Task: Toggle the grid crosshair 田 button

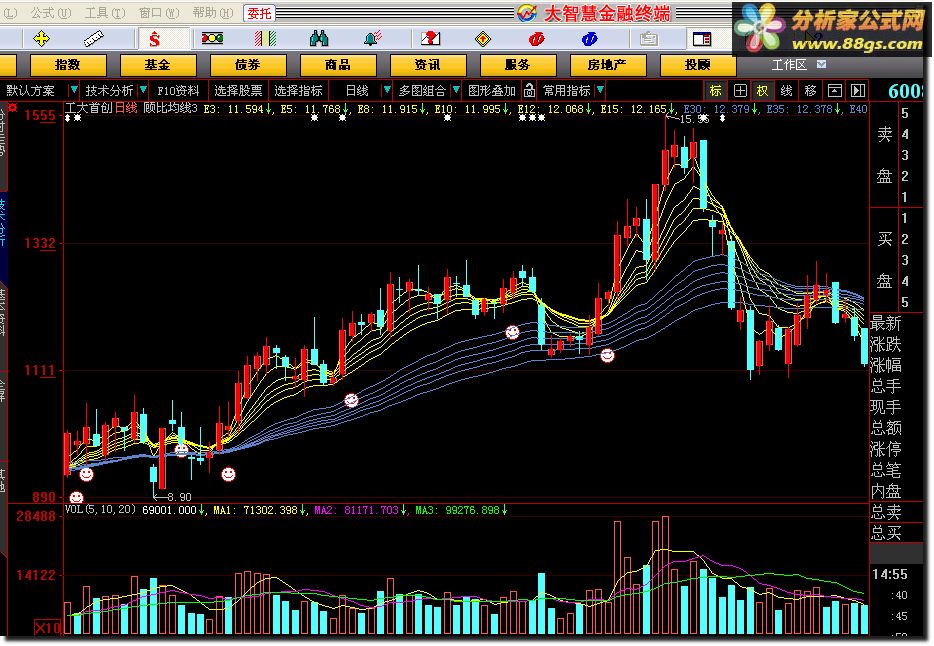Action: (x=740, y=90)
